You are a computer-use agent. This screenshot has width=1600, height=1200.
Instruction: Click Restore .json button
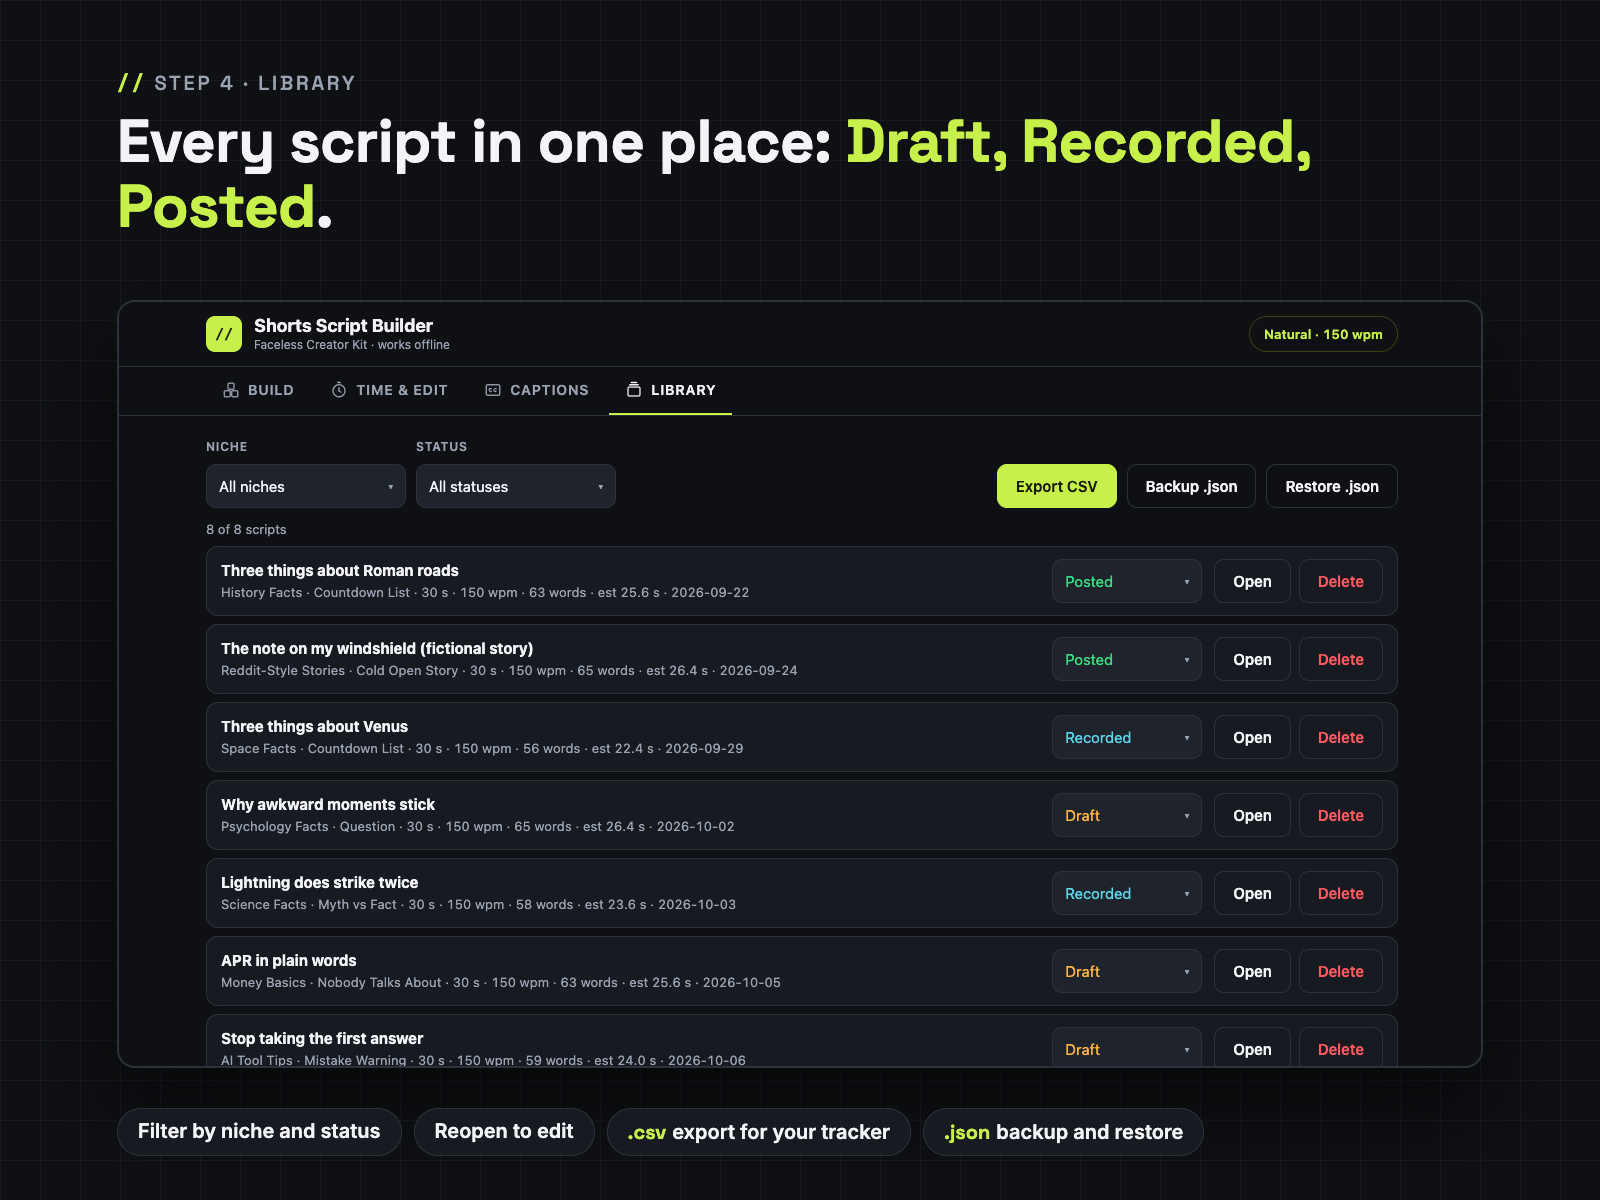pos(1332,486)
